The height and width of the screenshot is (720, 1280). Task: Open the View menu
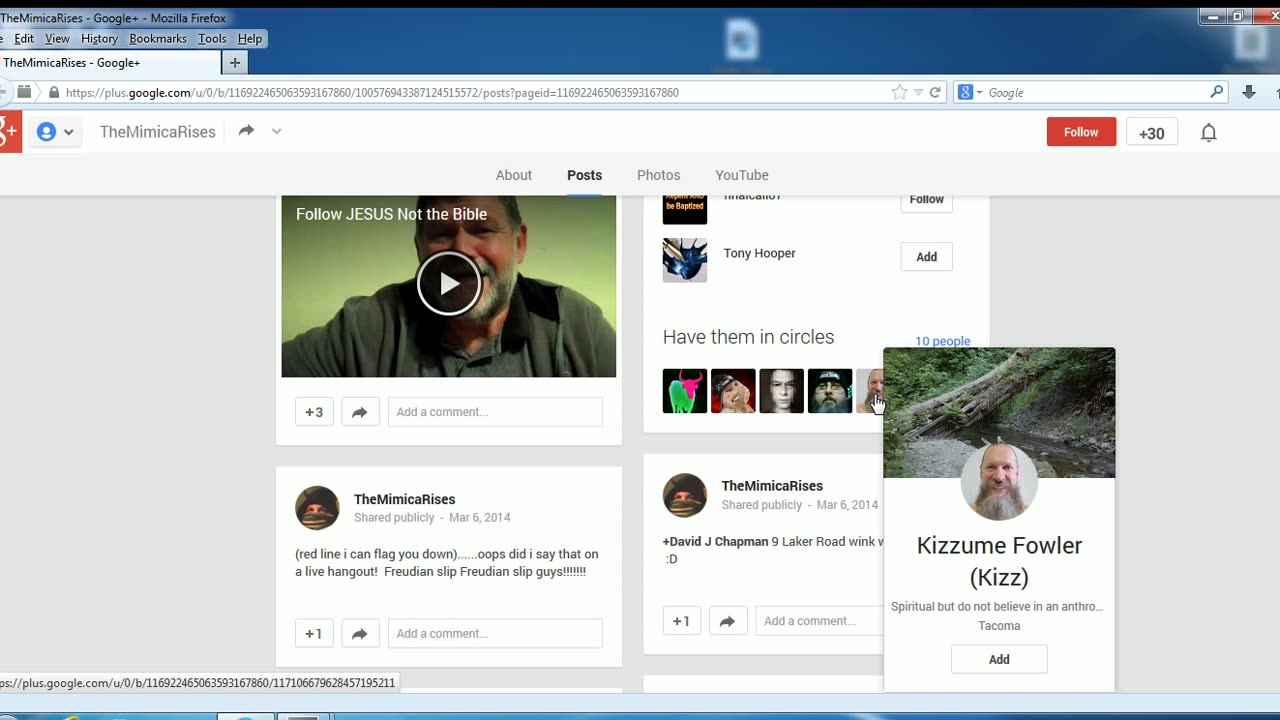[57, 39]
